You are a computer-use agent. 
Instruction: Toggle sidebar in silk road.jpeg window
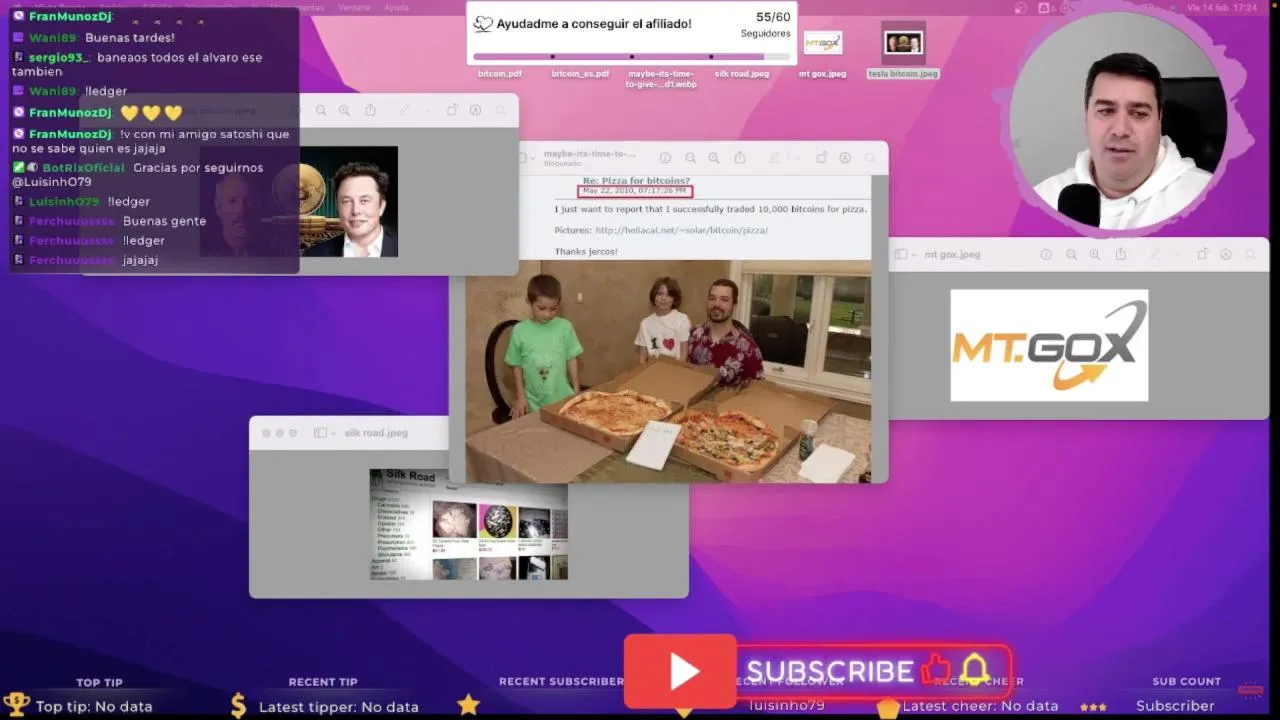320,433
